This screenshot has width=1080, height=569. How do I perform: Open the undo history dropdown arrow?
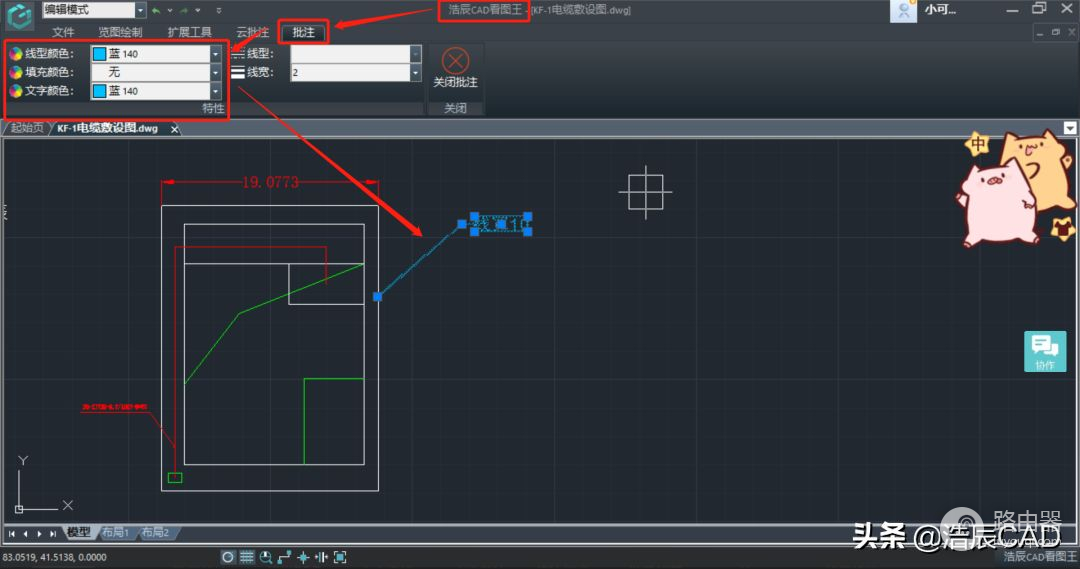click(169, 10)
